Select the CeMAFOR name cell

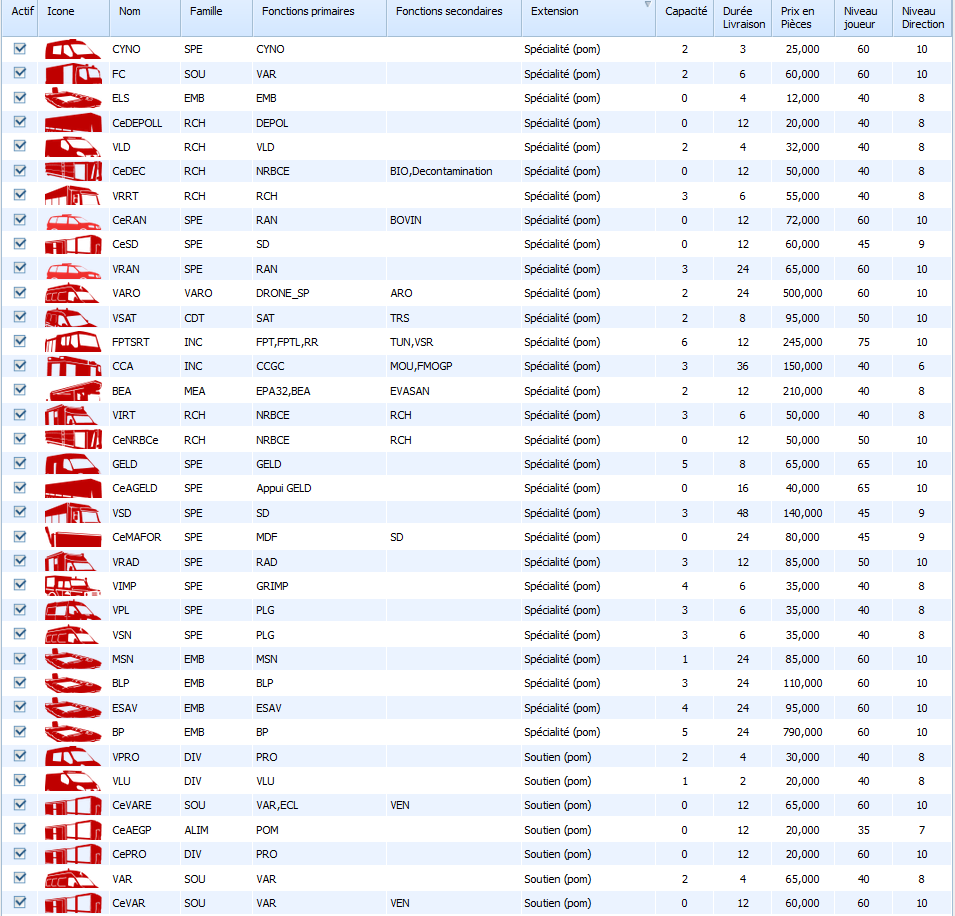click(137, 537)
